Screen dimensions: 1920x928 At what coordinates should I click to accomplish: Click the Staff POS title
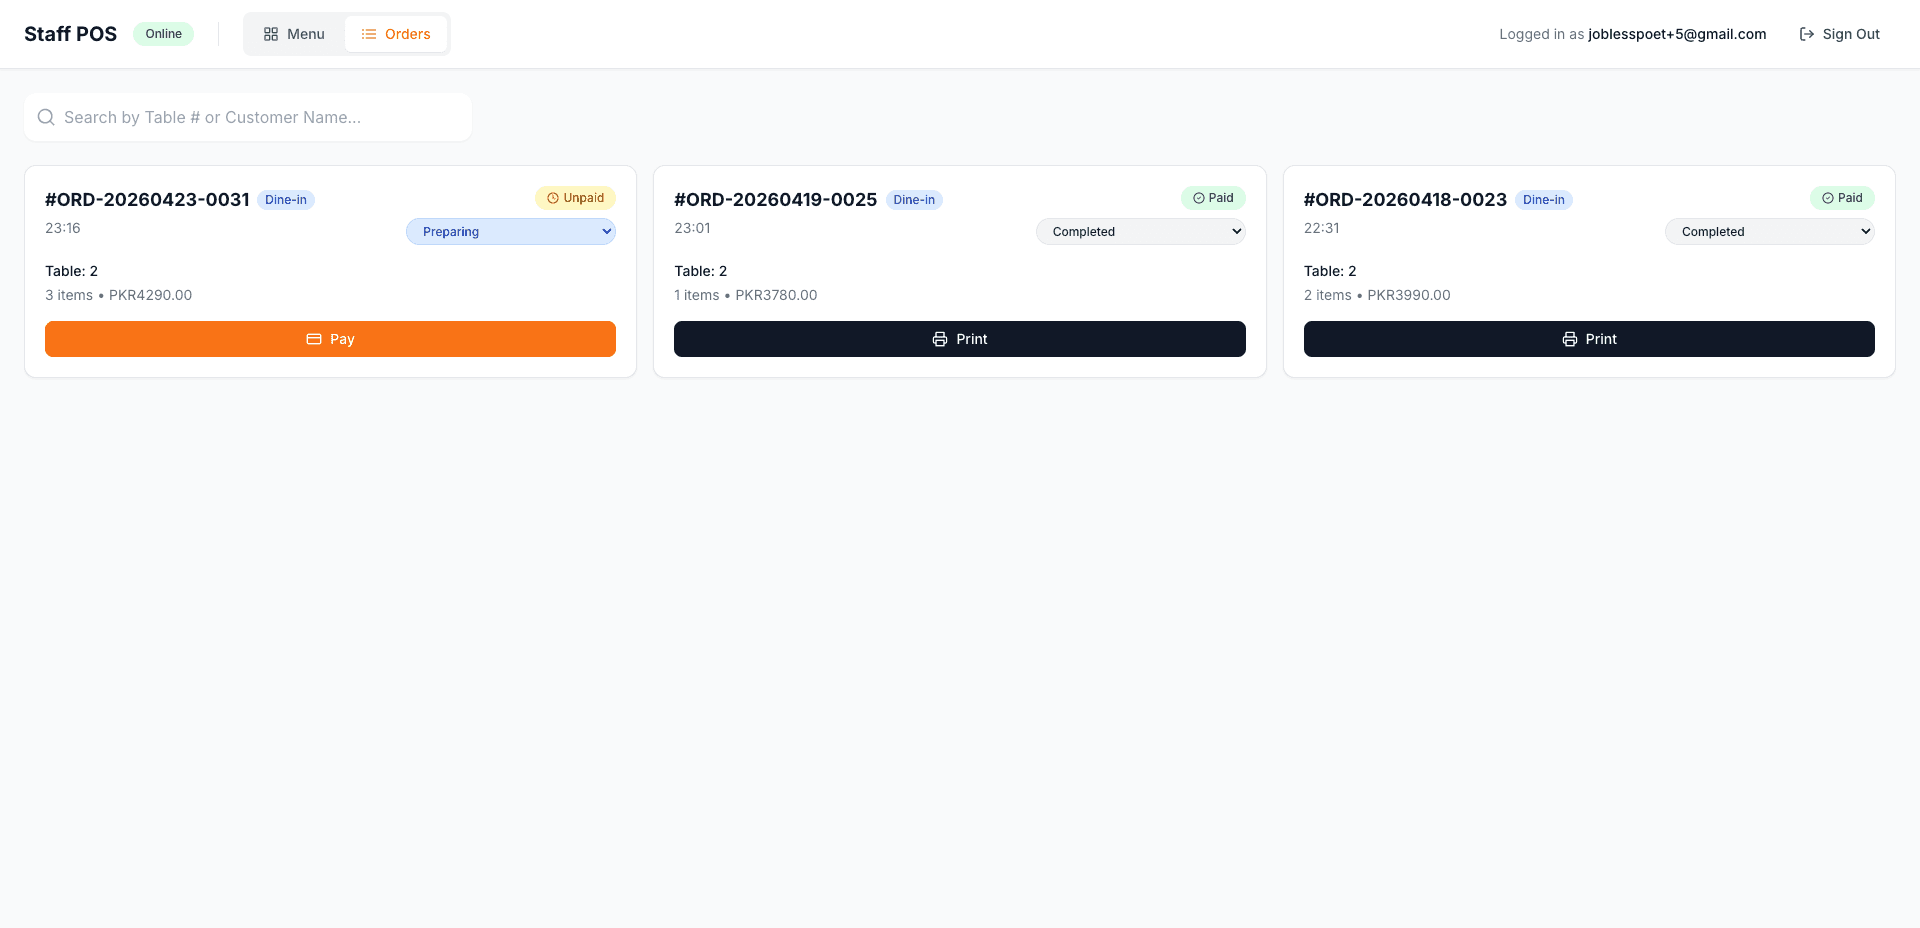coord(70,34)
